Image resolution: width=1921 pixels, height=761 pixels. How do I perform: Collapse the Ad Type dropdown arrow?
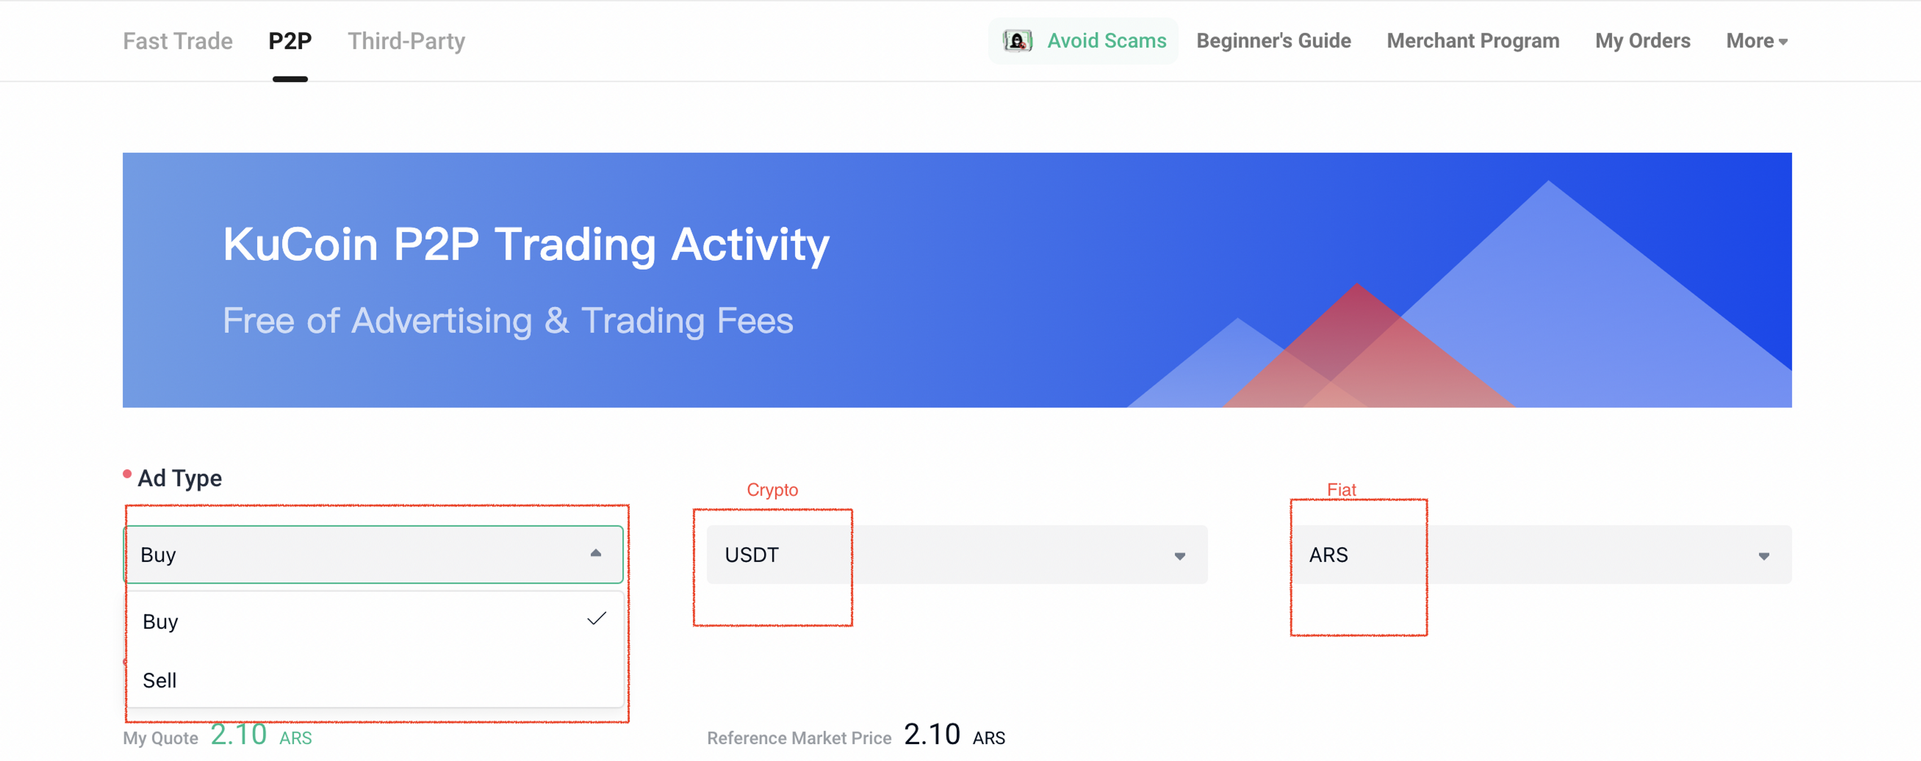click(596, 553)
